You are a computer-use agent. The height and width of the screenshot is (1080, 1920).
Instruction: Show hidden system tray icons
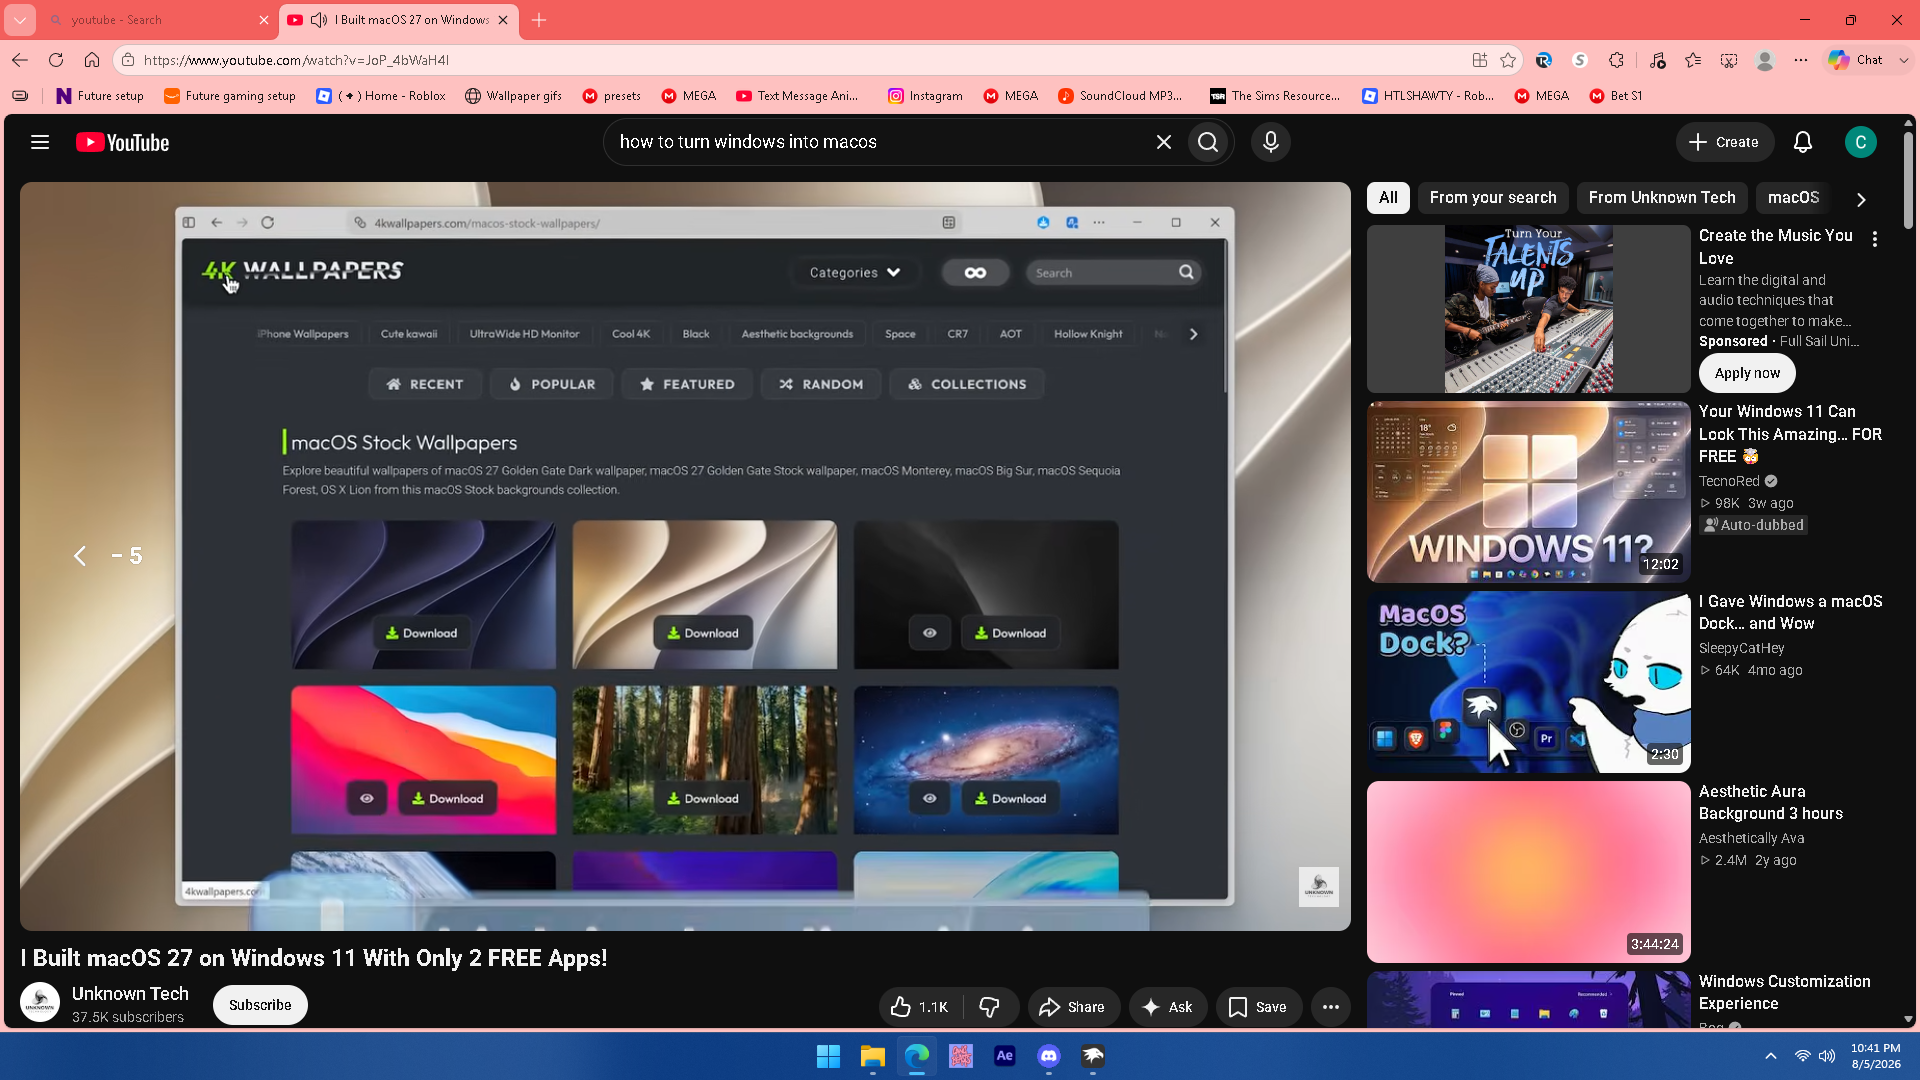(1770, 1056)
